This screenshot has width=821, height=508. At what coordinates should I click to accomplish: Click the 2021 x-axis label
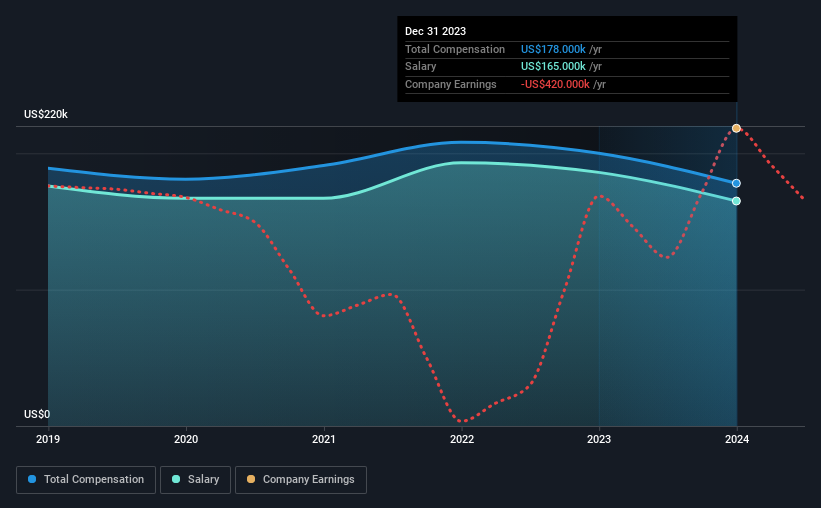pyautogui.click(x=324, y=439)
